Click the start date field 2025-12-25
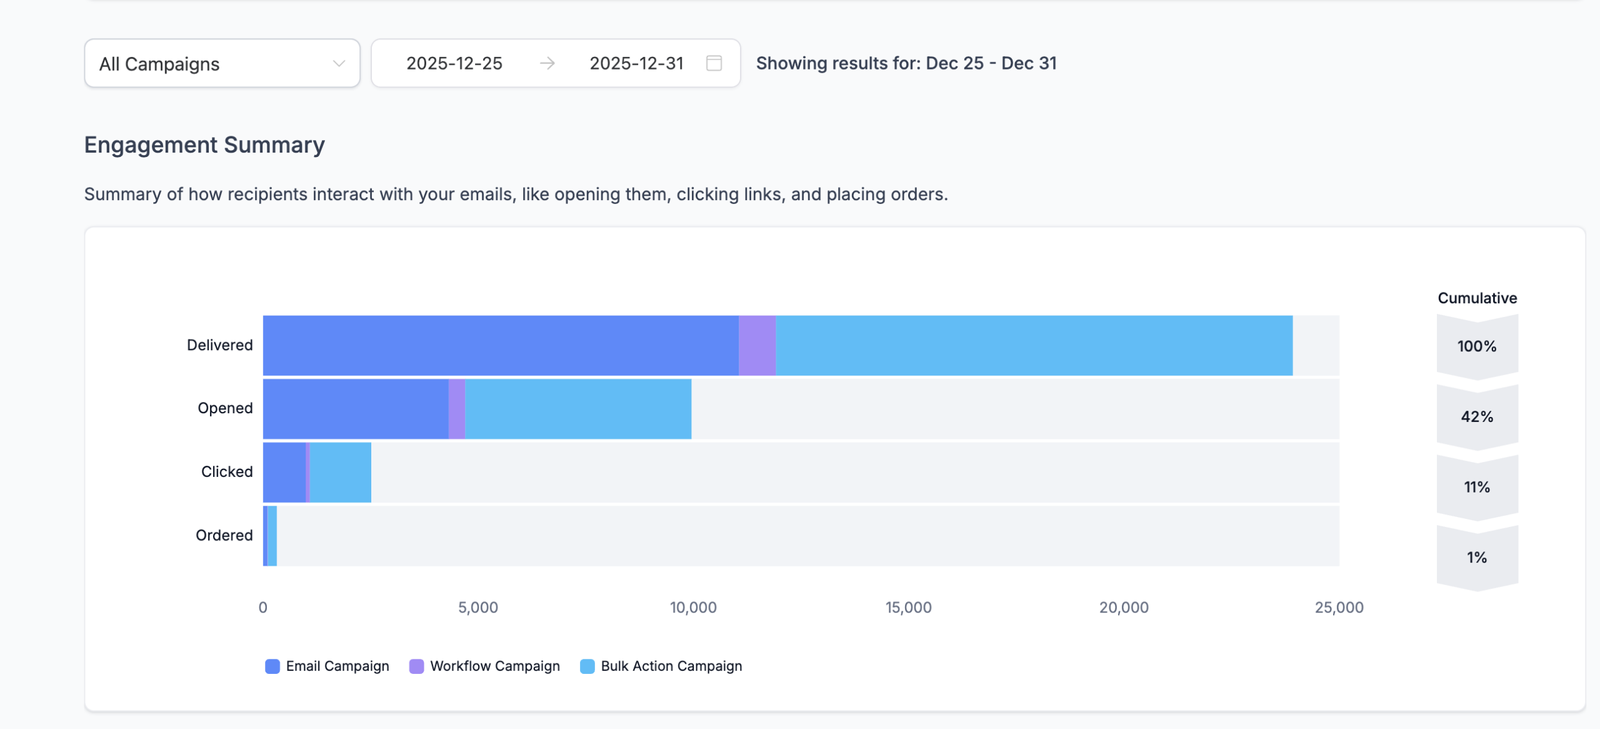The height and width of the screenshot is (729, 1600). [454, 64]
